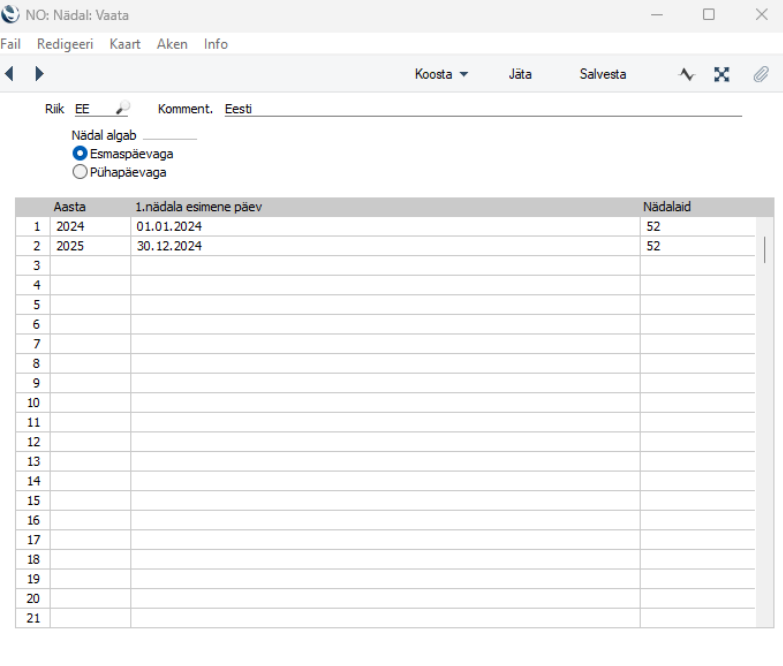This screenshot has width=783, height=666.
Task: Select row number 10 header
Action: click(33, 403)
